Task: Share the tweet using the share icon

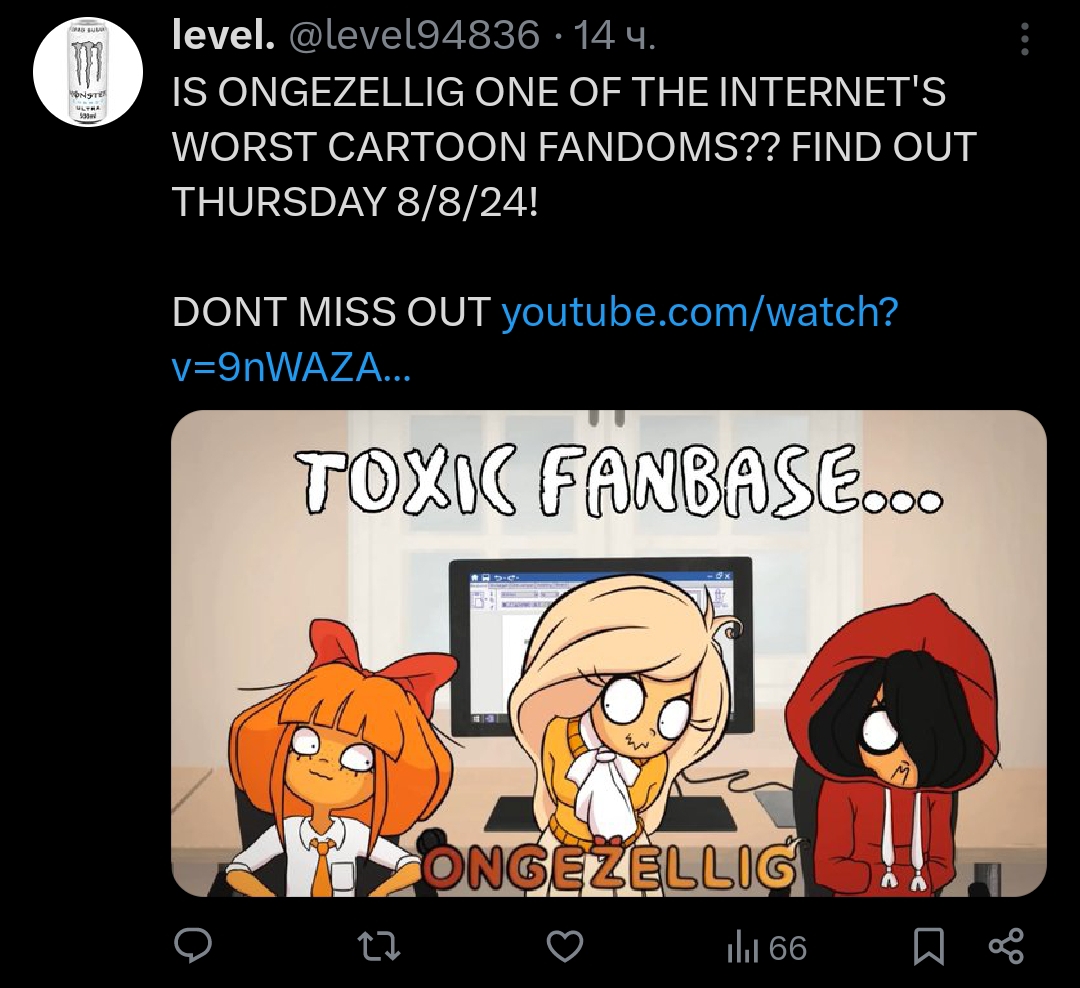Action: (1006, 946)
